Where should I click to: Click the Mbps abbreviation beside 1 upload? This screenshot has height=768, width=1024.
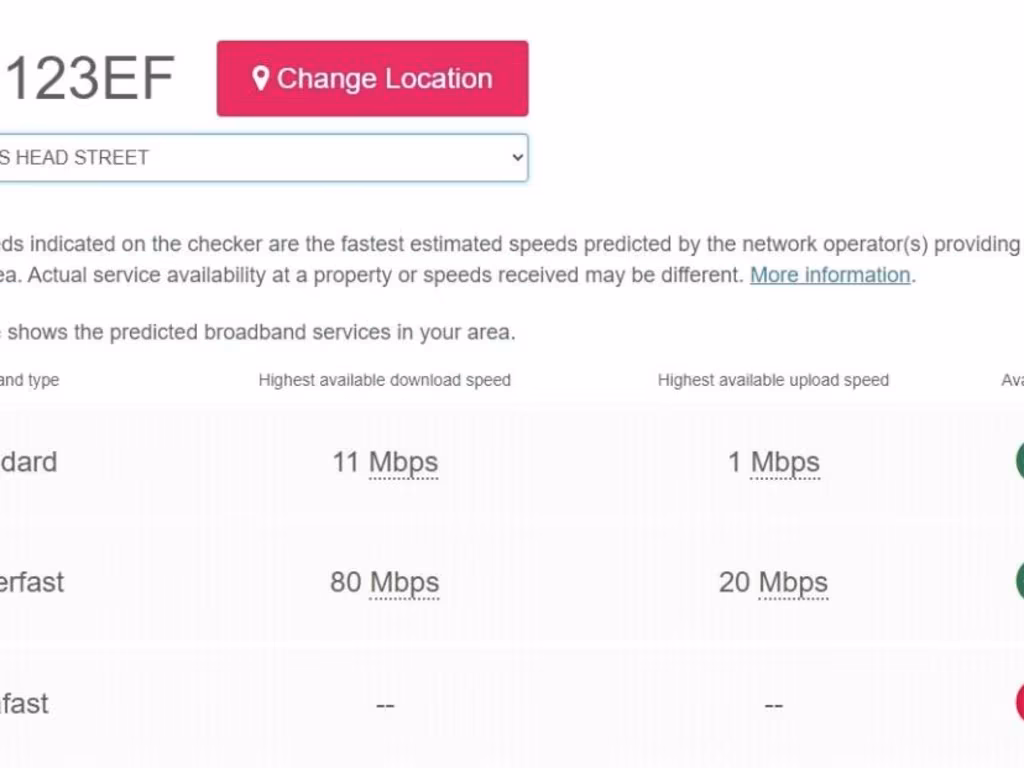[785, 463]
